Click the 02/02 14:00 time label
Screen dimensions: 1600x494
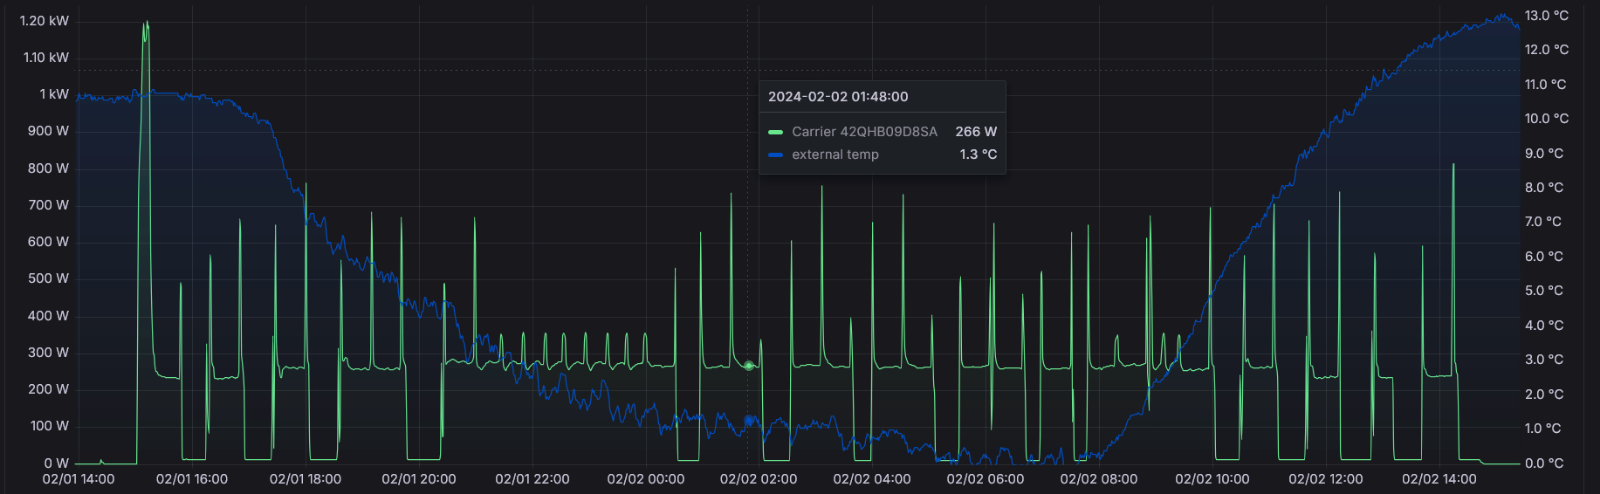click(x=1439, y=480)
